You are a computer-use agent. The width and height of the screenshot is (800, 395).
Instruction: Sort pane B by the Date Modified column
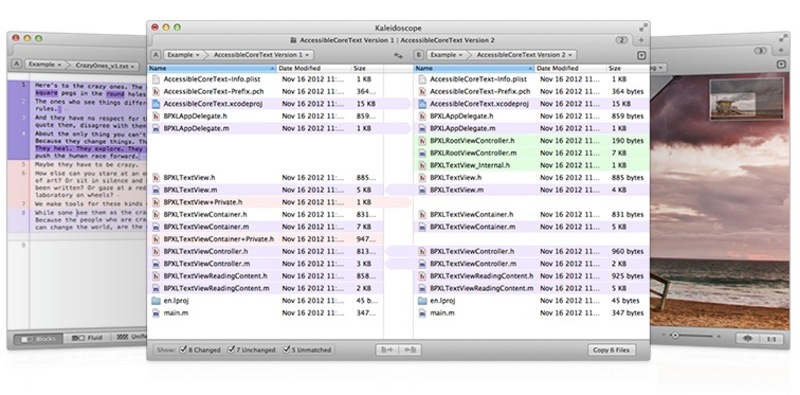(x=570, y=68)
